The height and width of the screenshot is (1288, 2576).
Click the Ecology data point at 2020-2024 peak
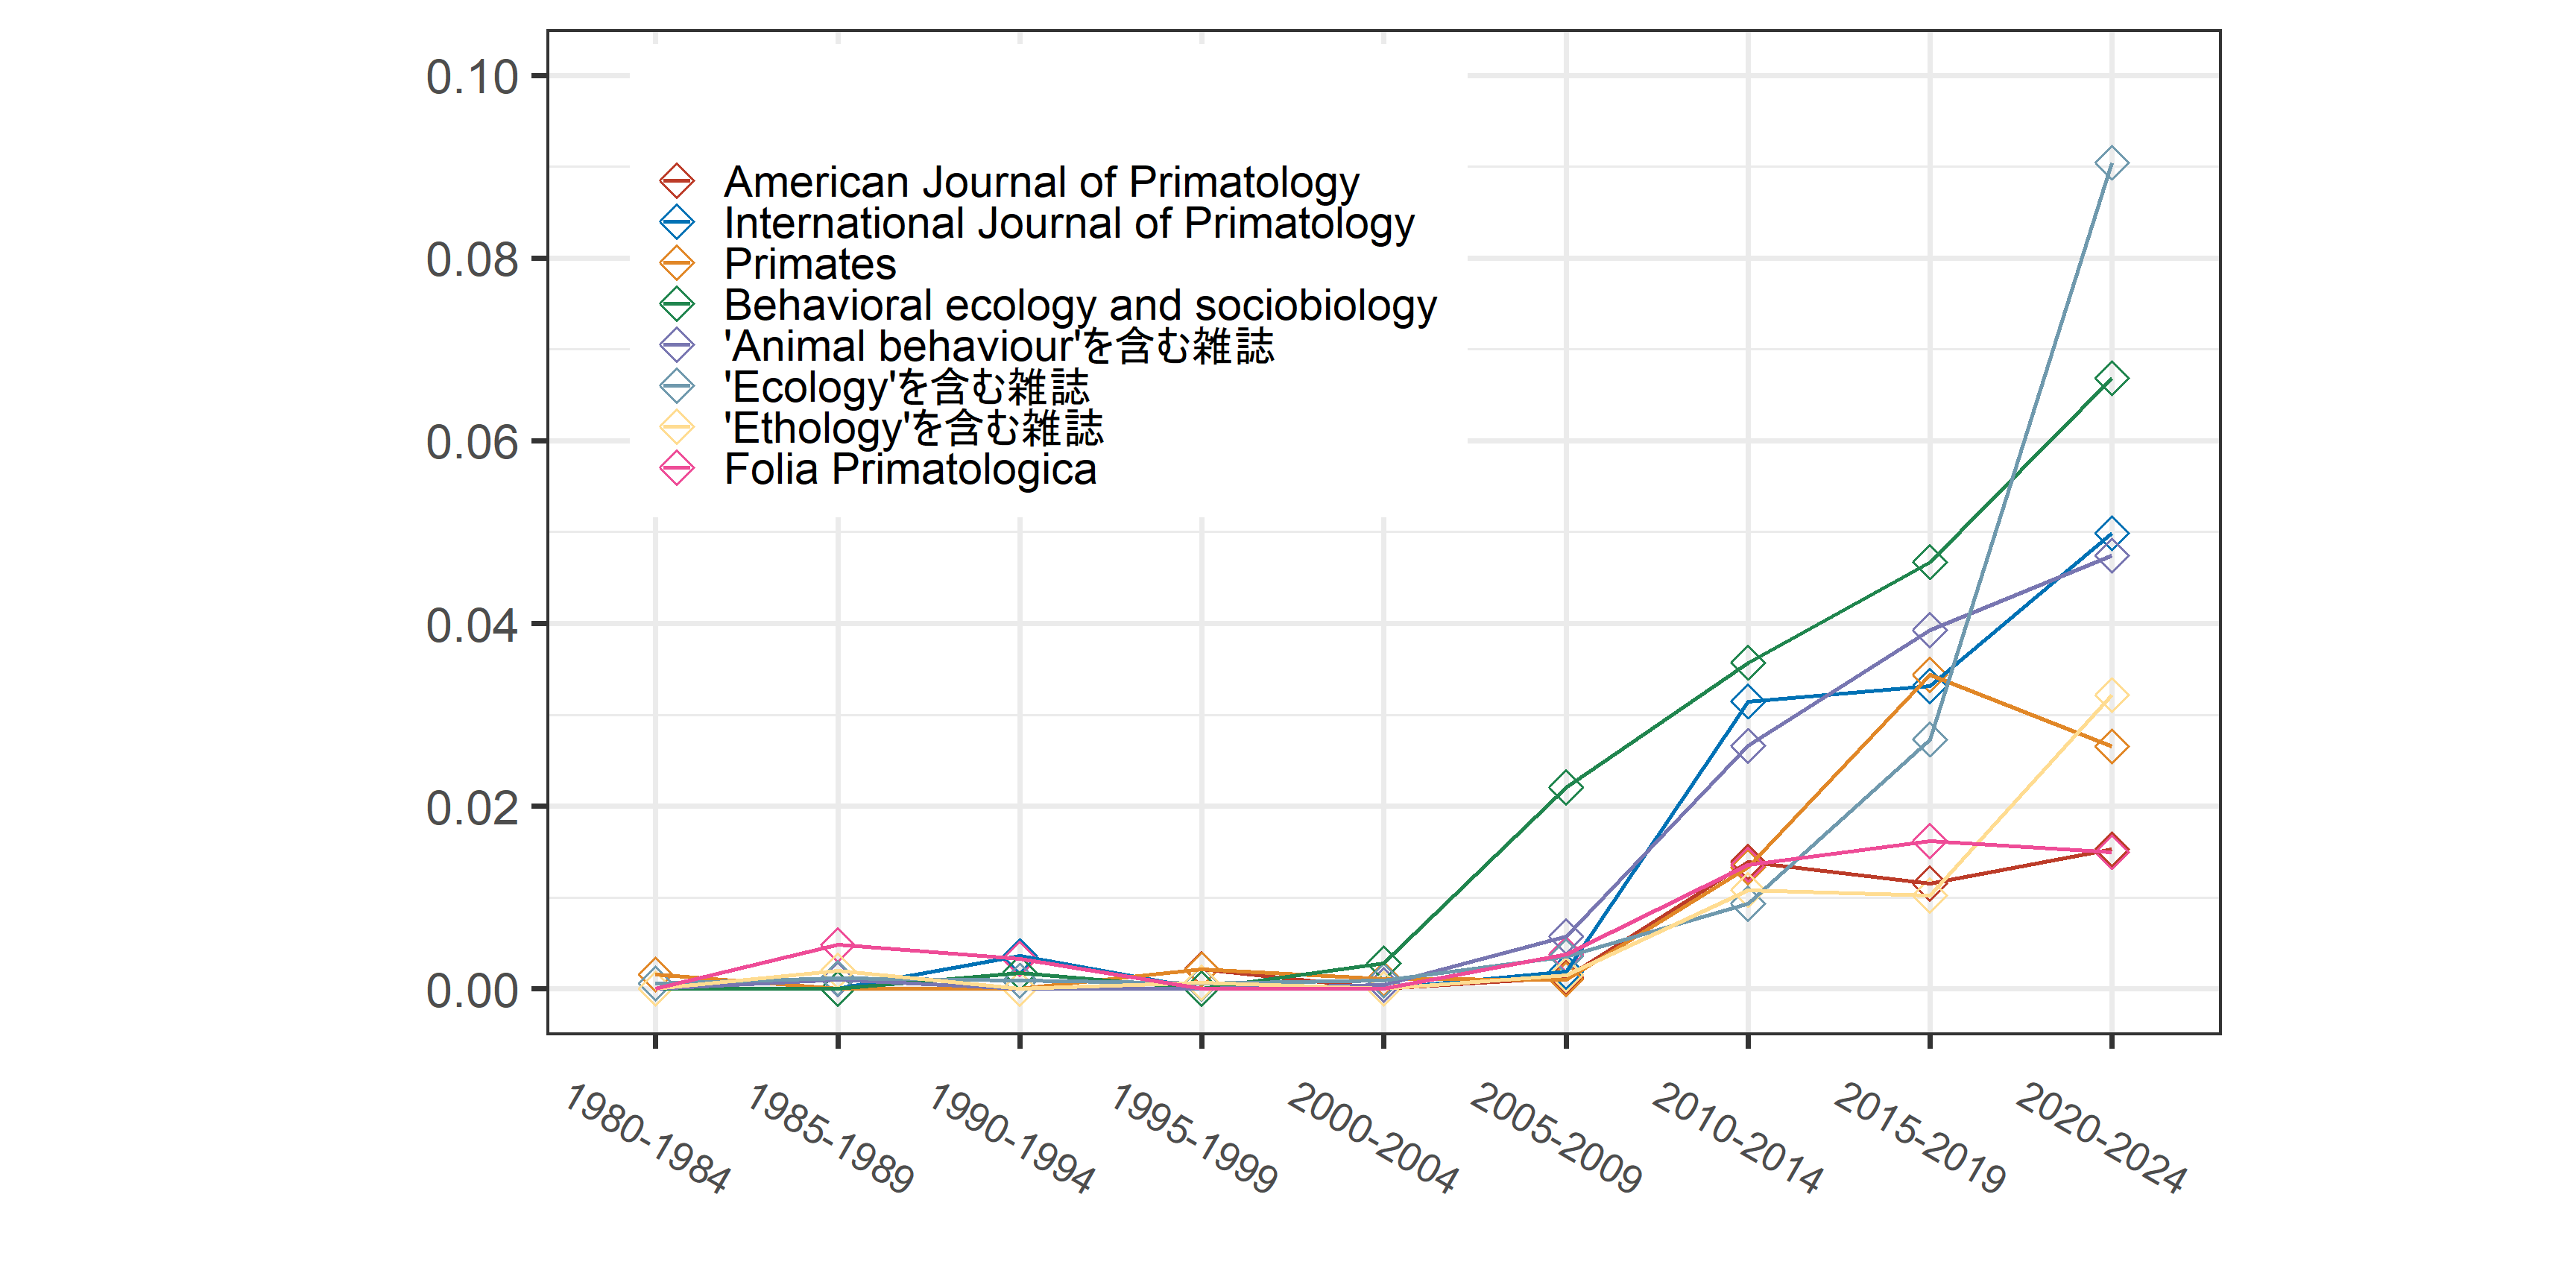(x=2111, y=163)
